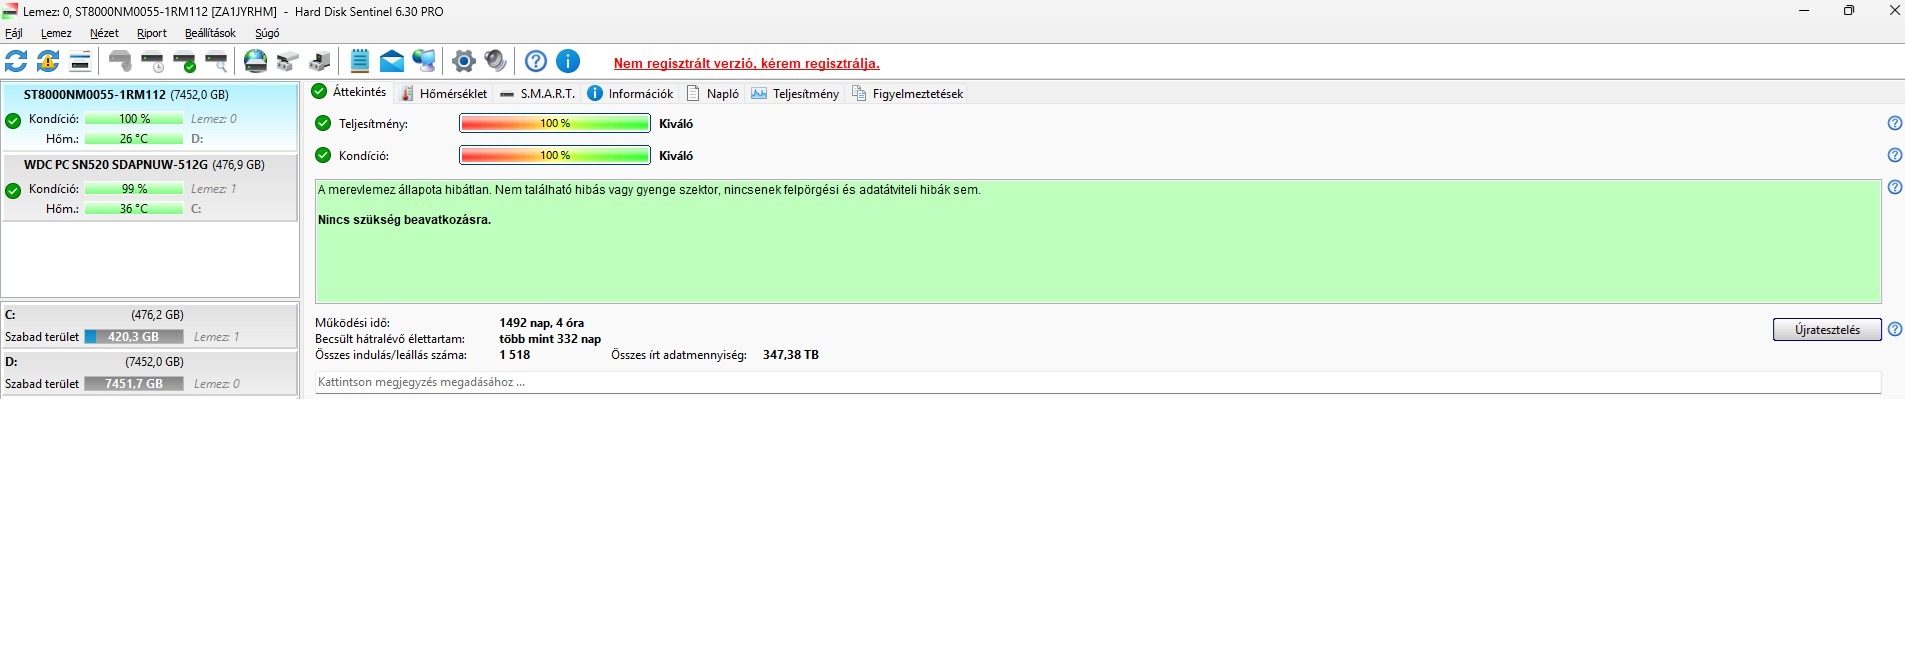
Task: Click the D: partition 7451,7 GB free bar
Action: pos(134,384)
